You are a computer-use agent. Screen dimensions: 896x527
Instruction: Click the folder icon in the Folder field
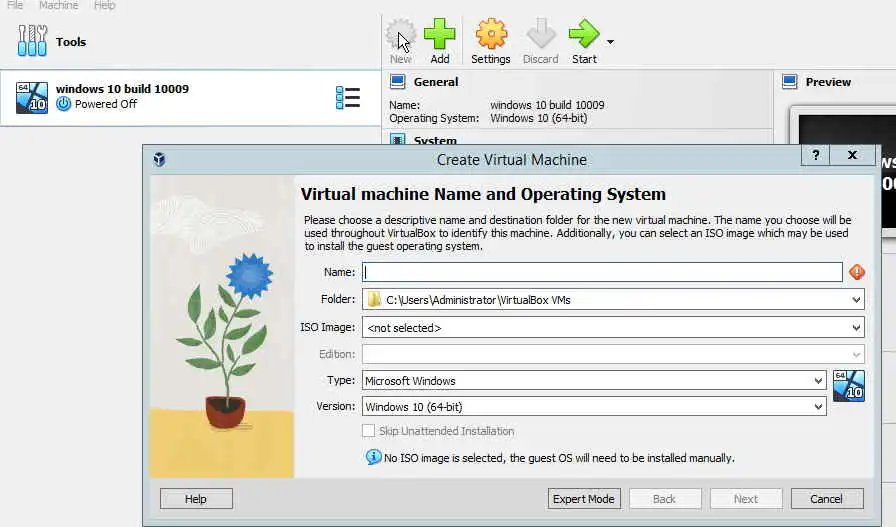[374, 300]
